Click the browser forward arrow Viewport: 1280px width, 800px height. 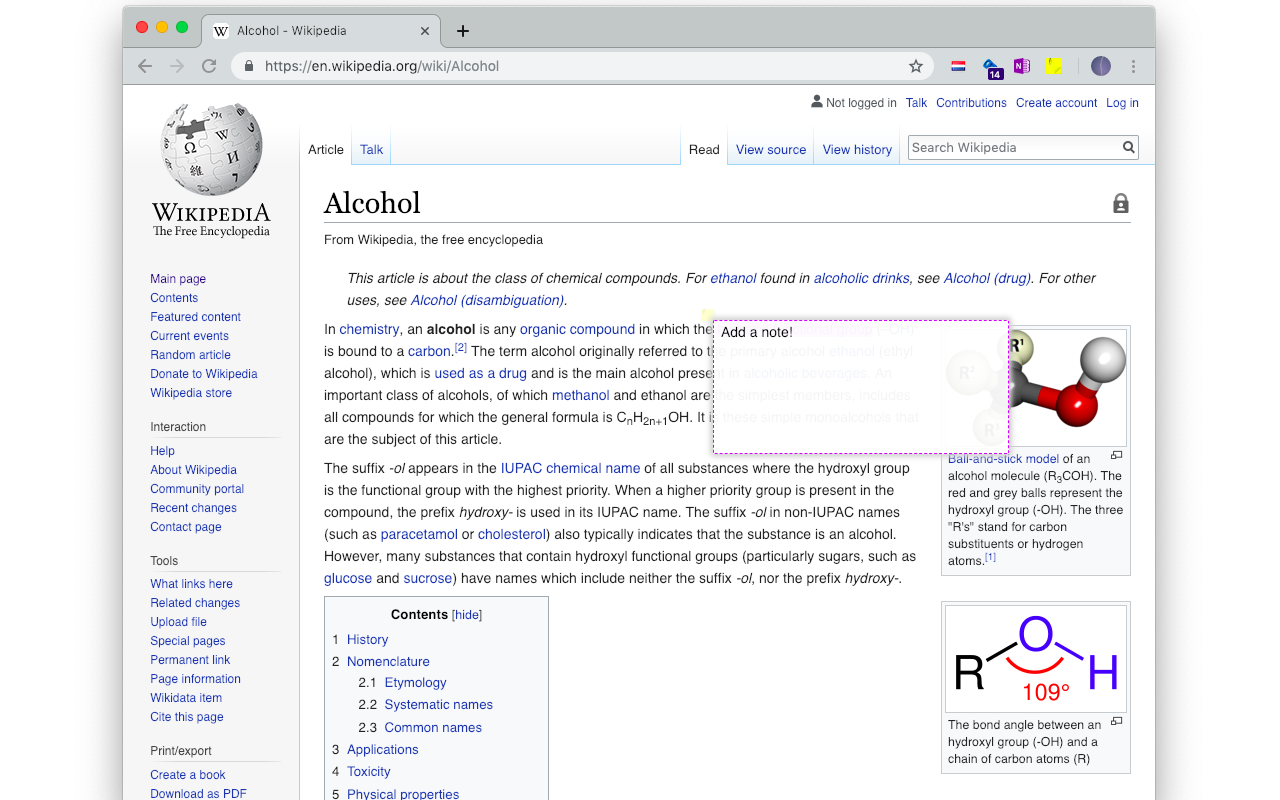[x=177, y=66]
